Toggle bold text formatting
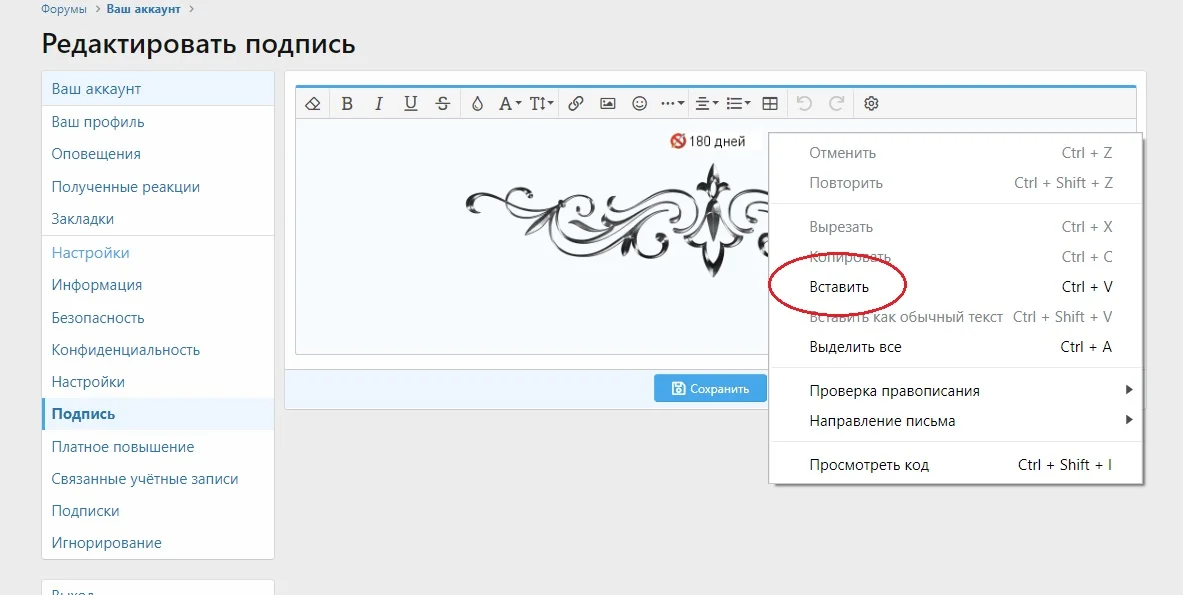1183x595 pixels. pyautogui.click(x=347, y=103)
